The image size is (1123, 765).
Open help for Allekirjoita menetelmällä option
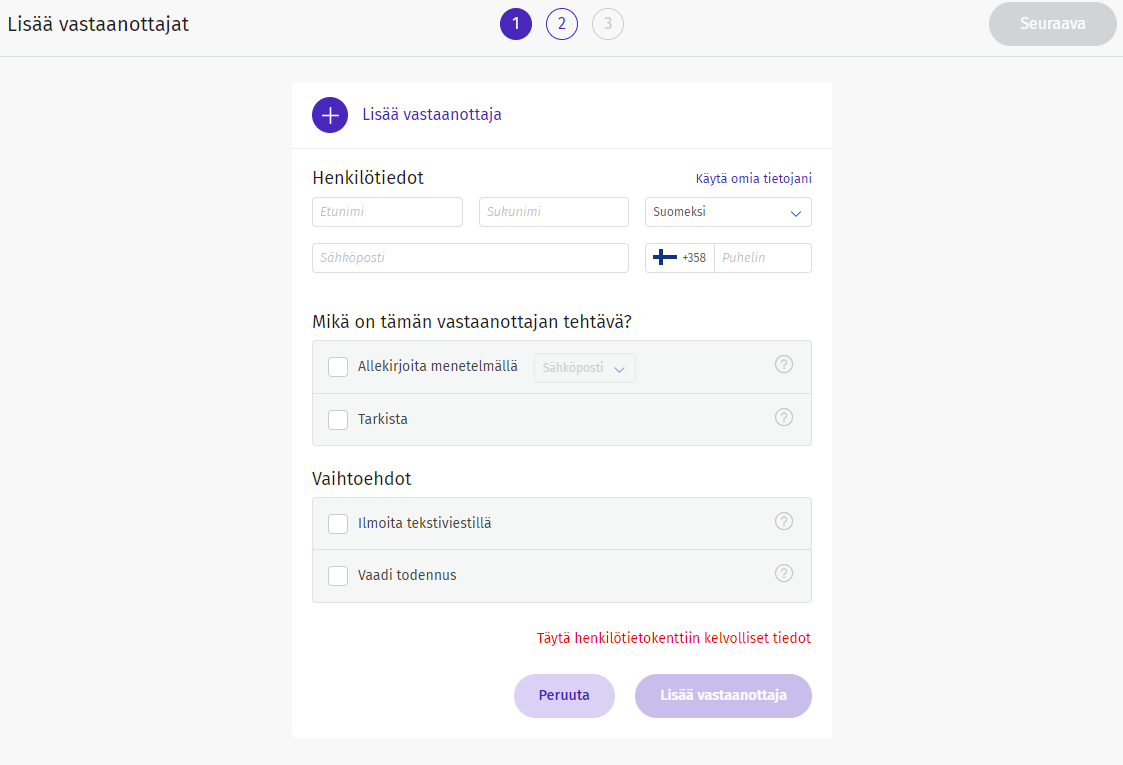point(784,365)
